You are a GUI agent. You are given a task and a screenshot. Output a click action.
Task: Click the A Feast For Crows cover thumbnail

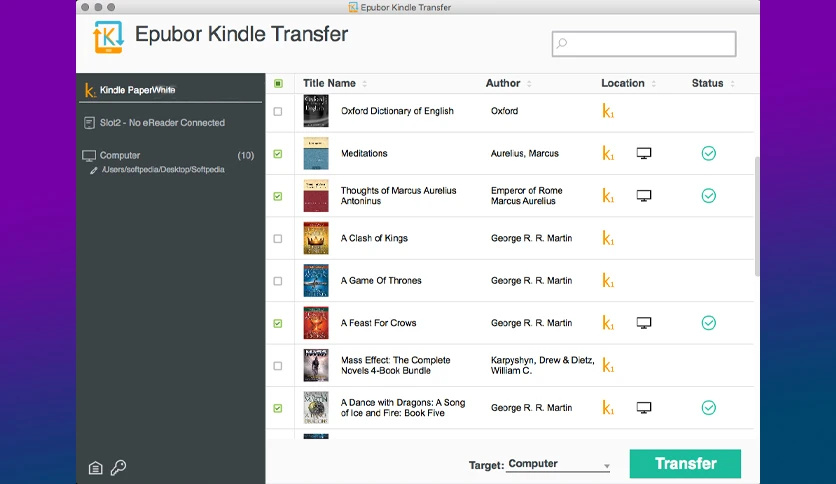(316, 323)
